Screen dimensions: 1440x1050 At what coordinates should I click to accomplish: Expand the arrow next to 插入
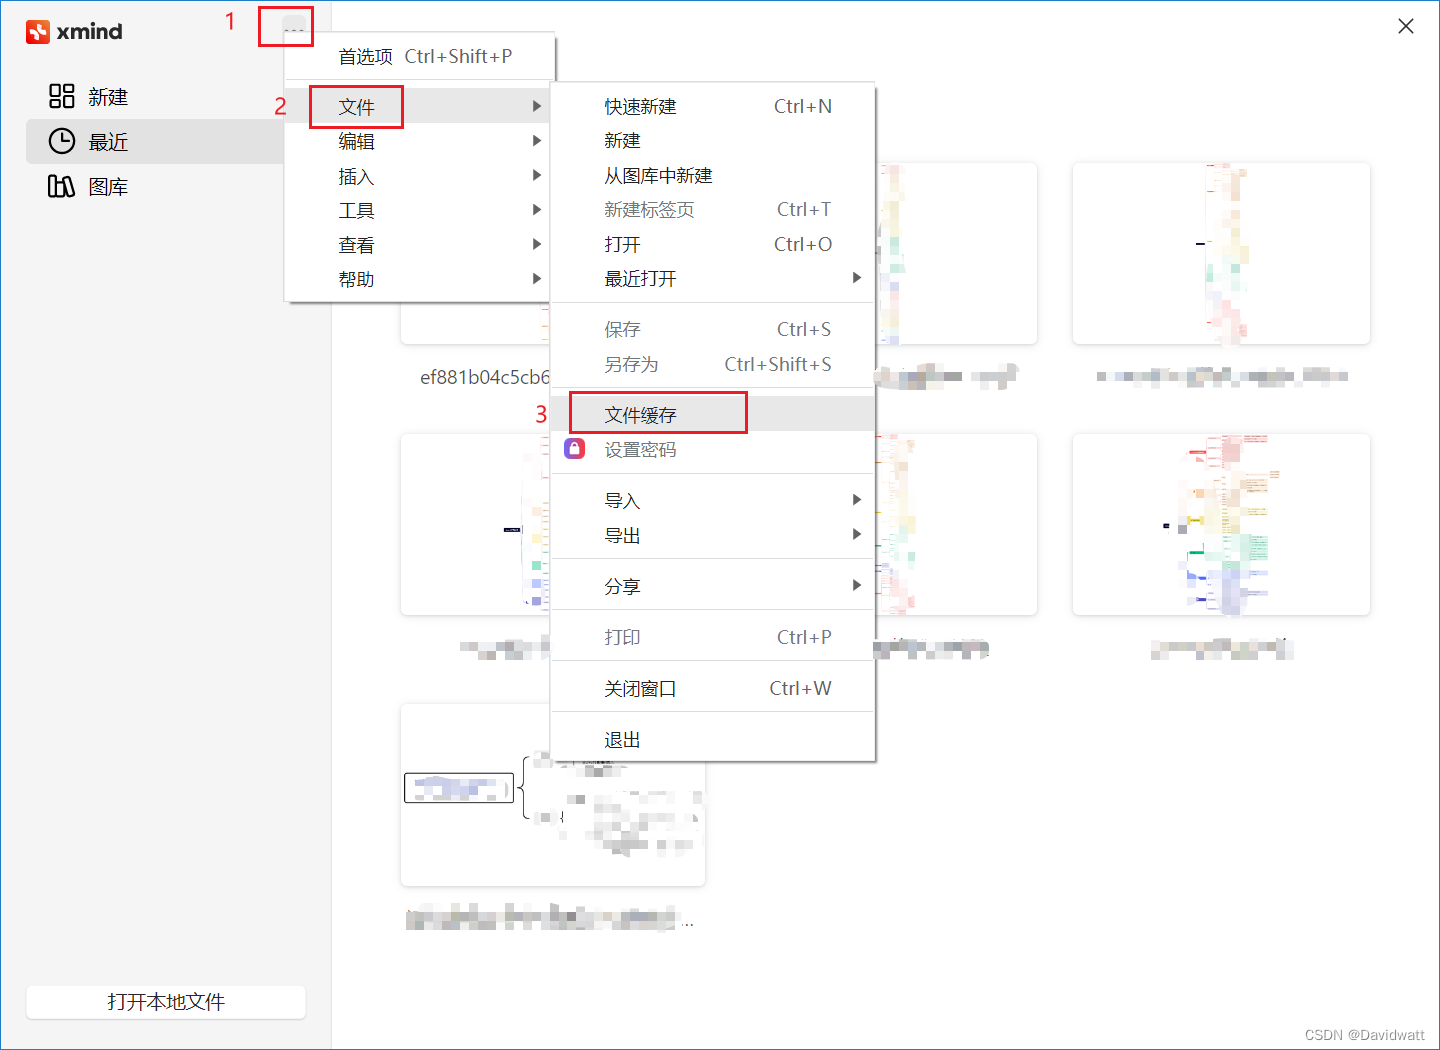(x=537, y=176)
